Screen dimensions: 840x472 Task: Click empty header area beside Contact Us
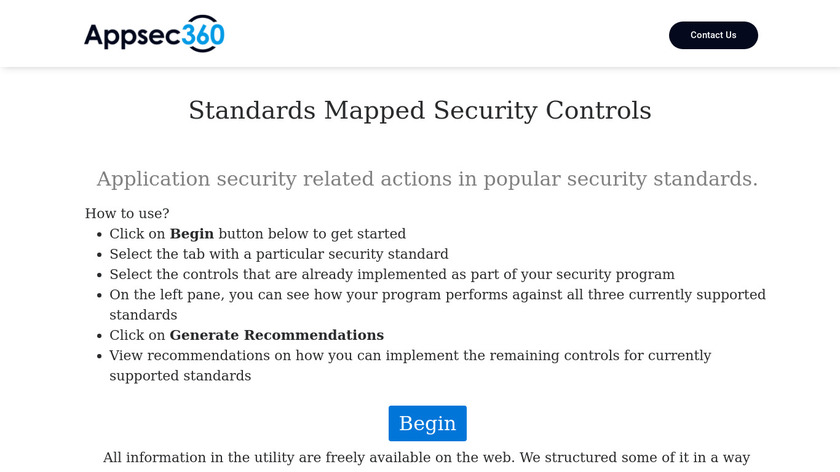[x=450, y=35]
